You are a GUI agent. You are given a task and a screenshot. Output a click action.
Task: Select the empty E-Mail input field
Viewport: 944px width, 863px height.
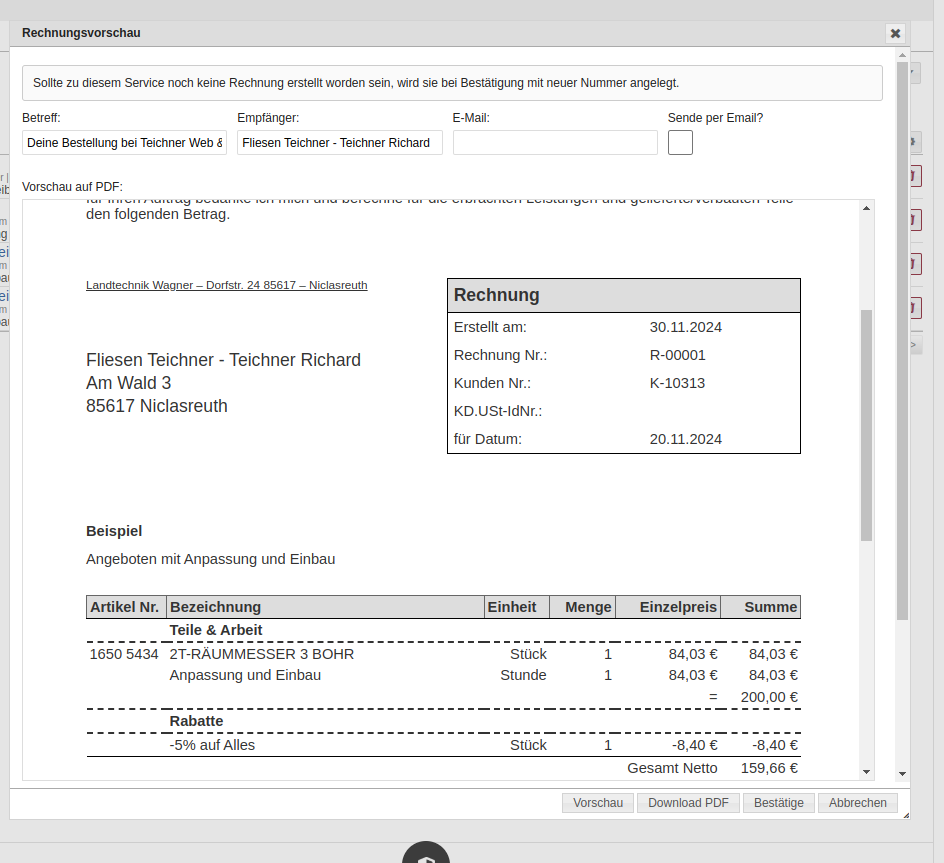(x=555, y=143)
